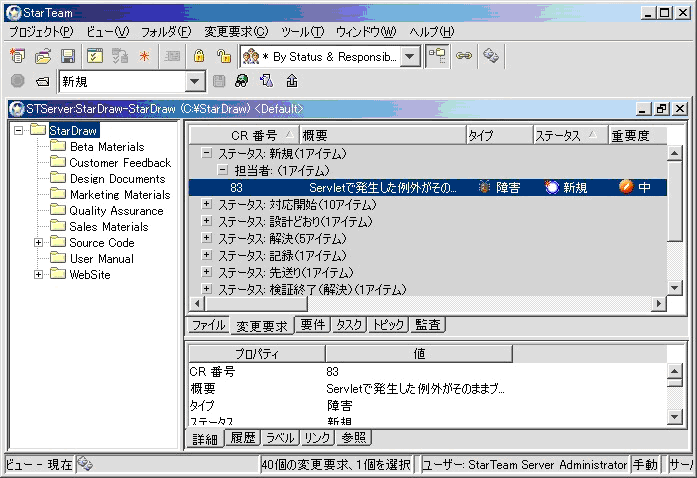This screenshot has width=697, height=478.
Task: Click the upward arrow export icon
Action: pos(292,81)
